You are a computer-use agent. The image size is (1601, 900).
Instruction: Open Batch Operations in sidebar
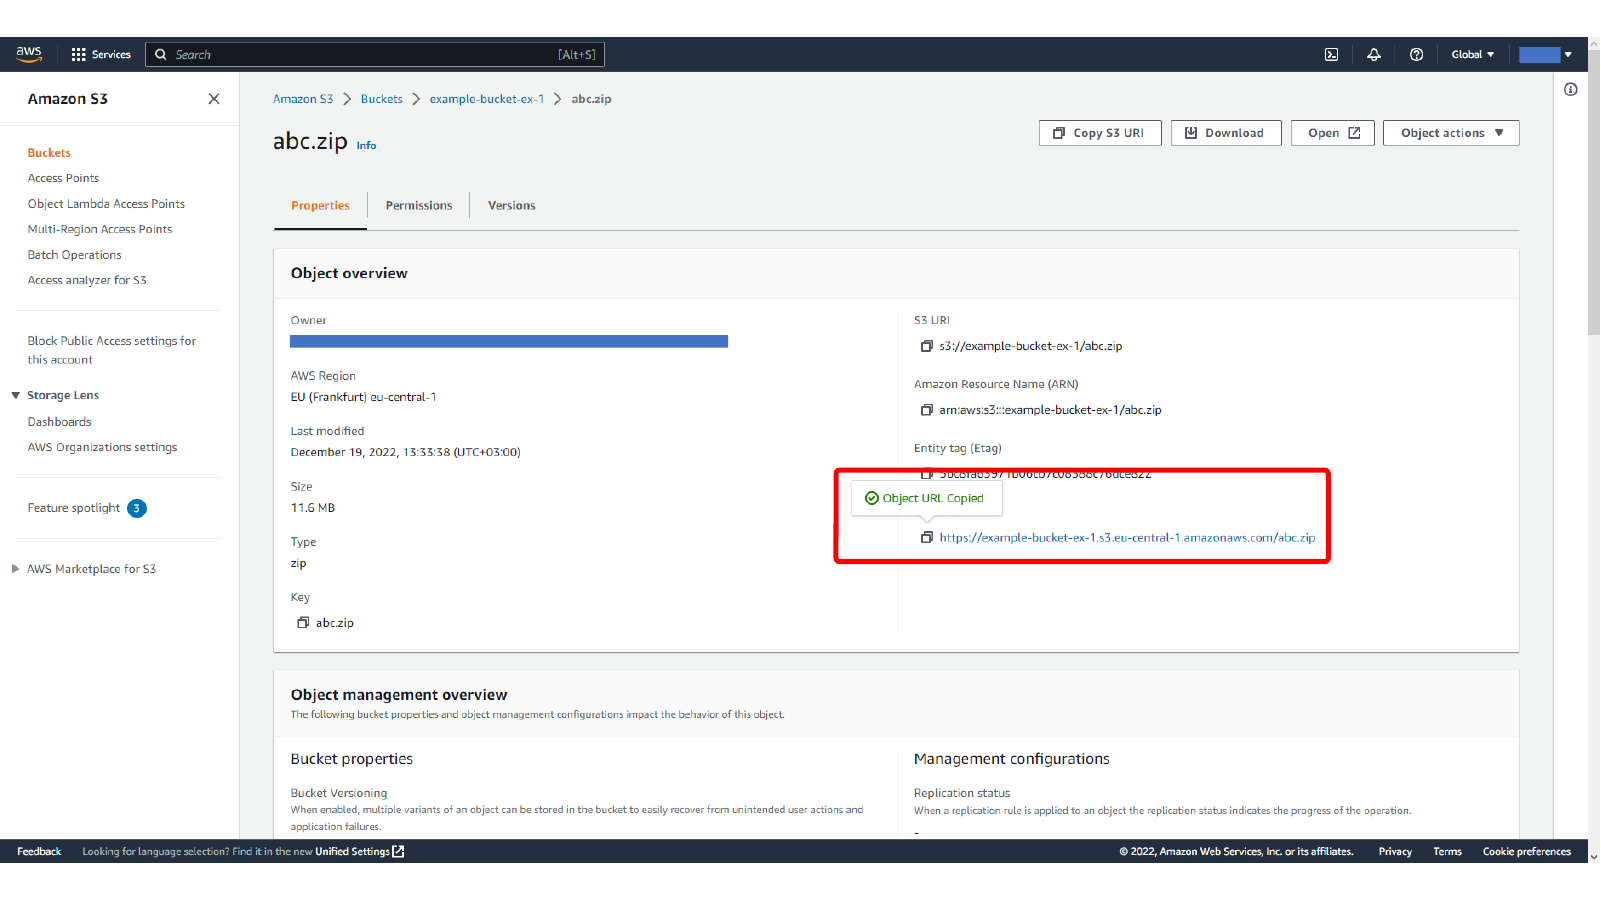point(75,255)
